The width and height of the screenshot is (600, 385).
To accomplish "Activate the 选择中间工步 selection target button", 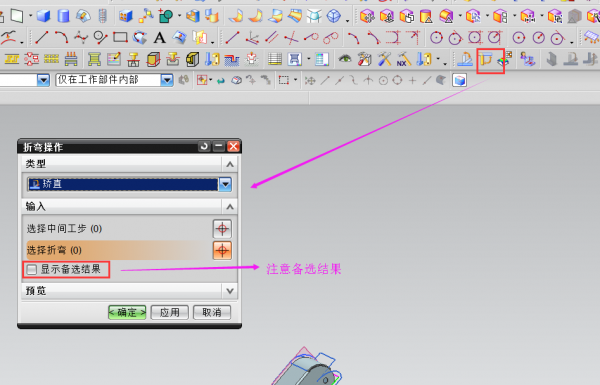I will [222, 229].
